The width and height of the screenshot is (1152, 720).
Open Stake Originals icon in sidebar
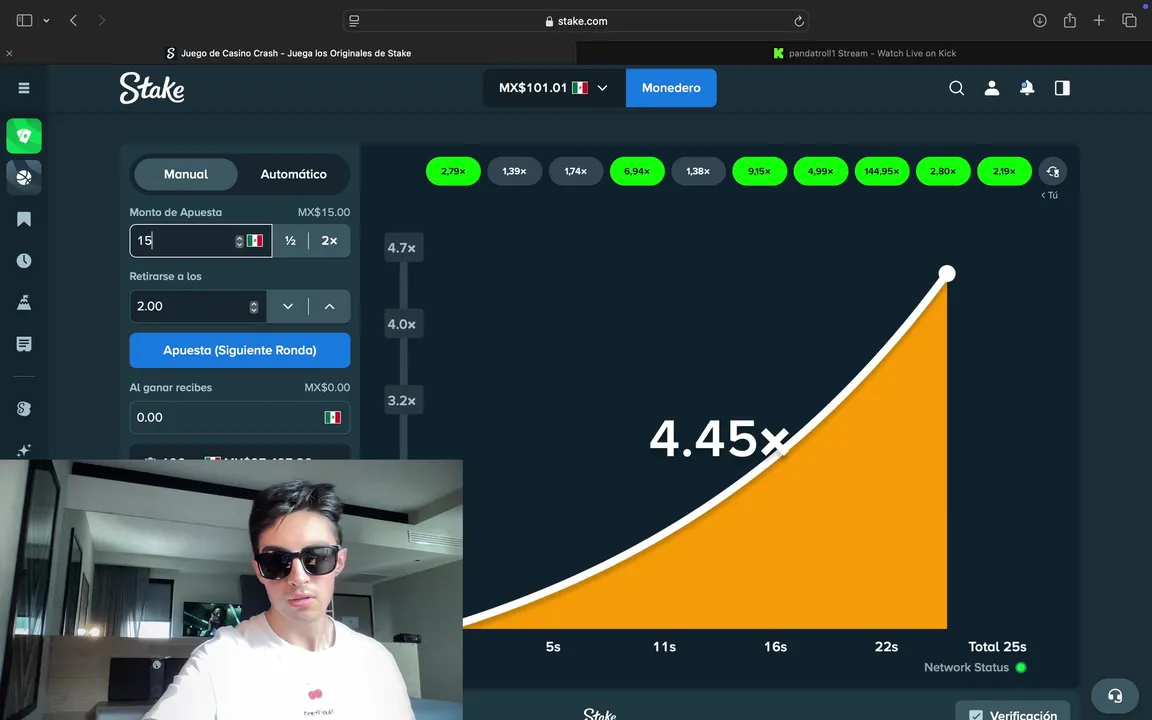click(24, 408)
